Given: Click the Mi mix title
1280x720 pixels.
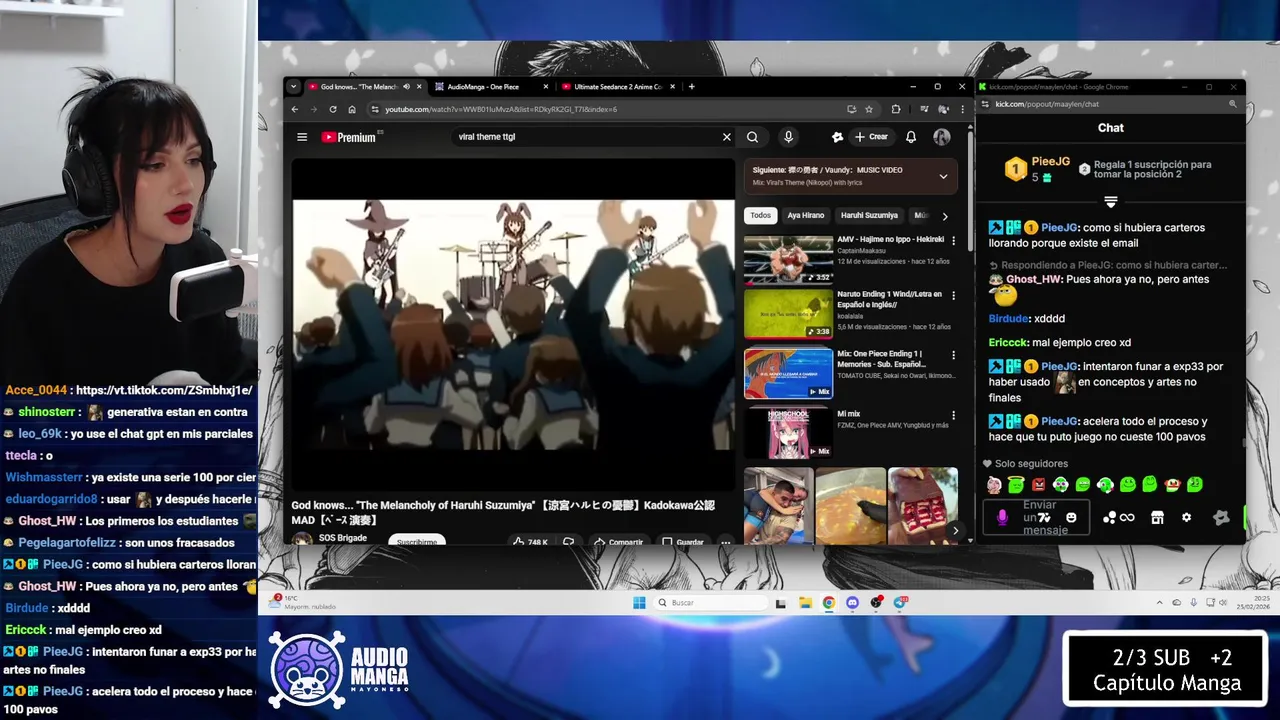Looking at the screenshot, I should click(x=848, y=414).
